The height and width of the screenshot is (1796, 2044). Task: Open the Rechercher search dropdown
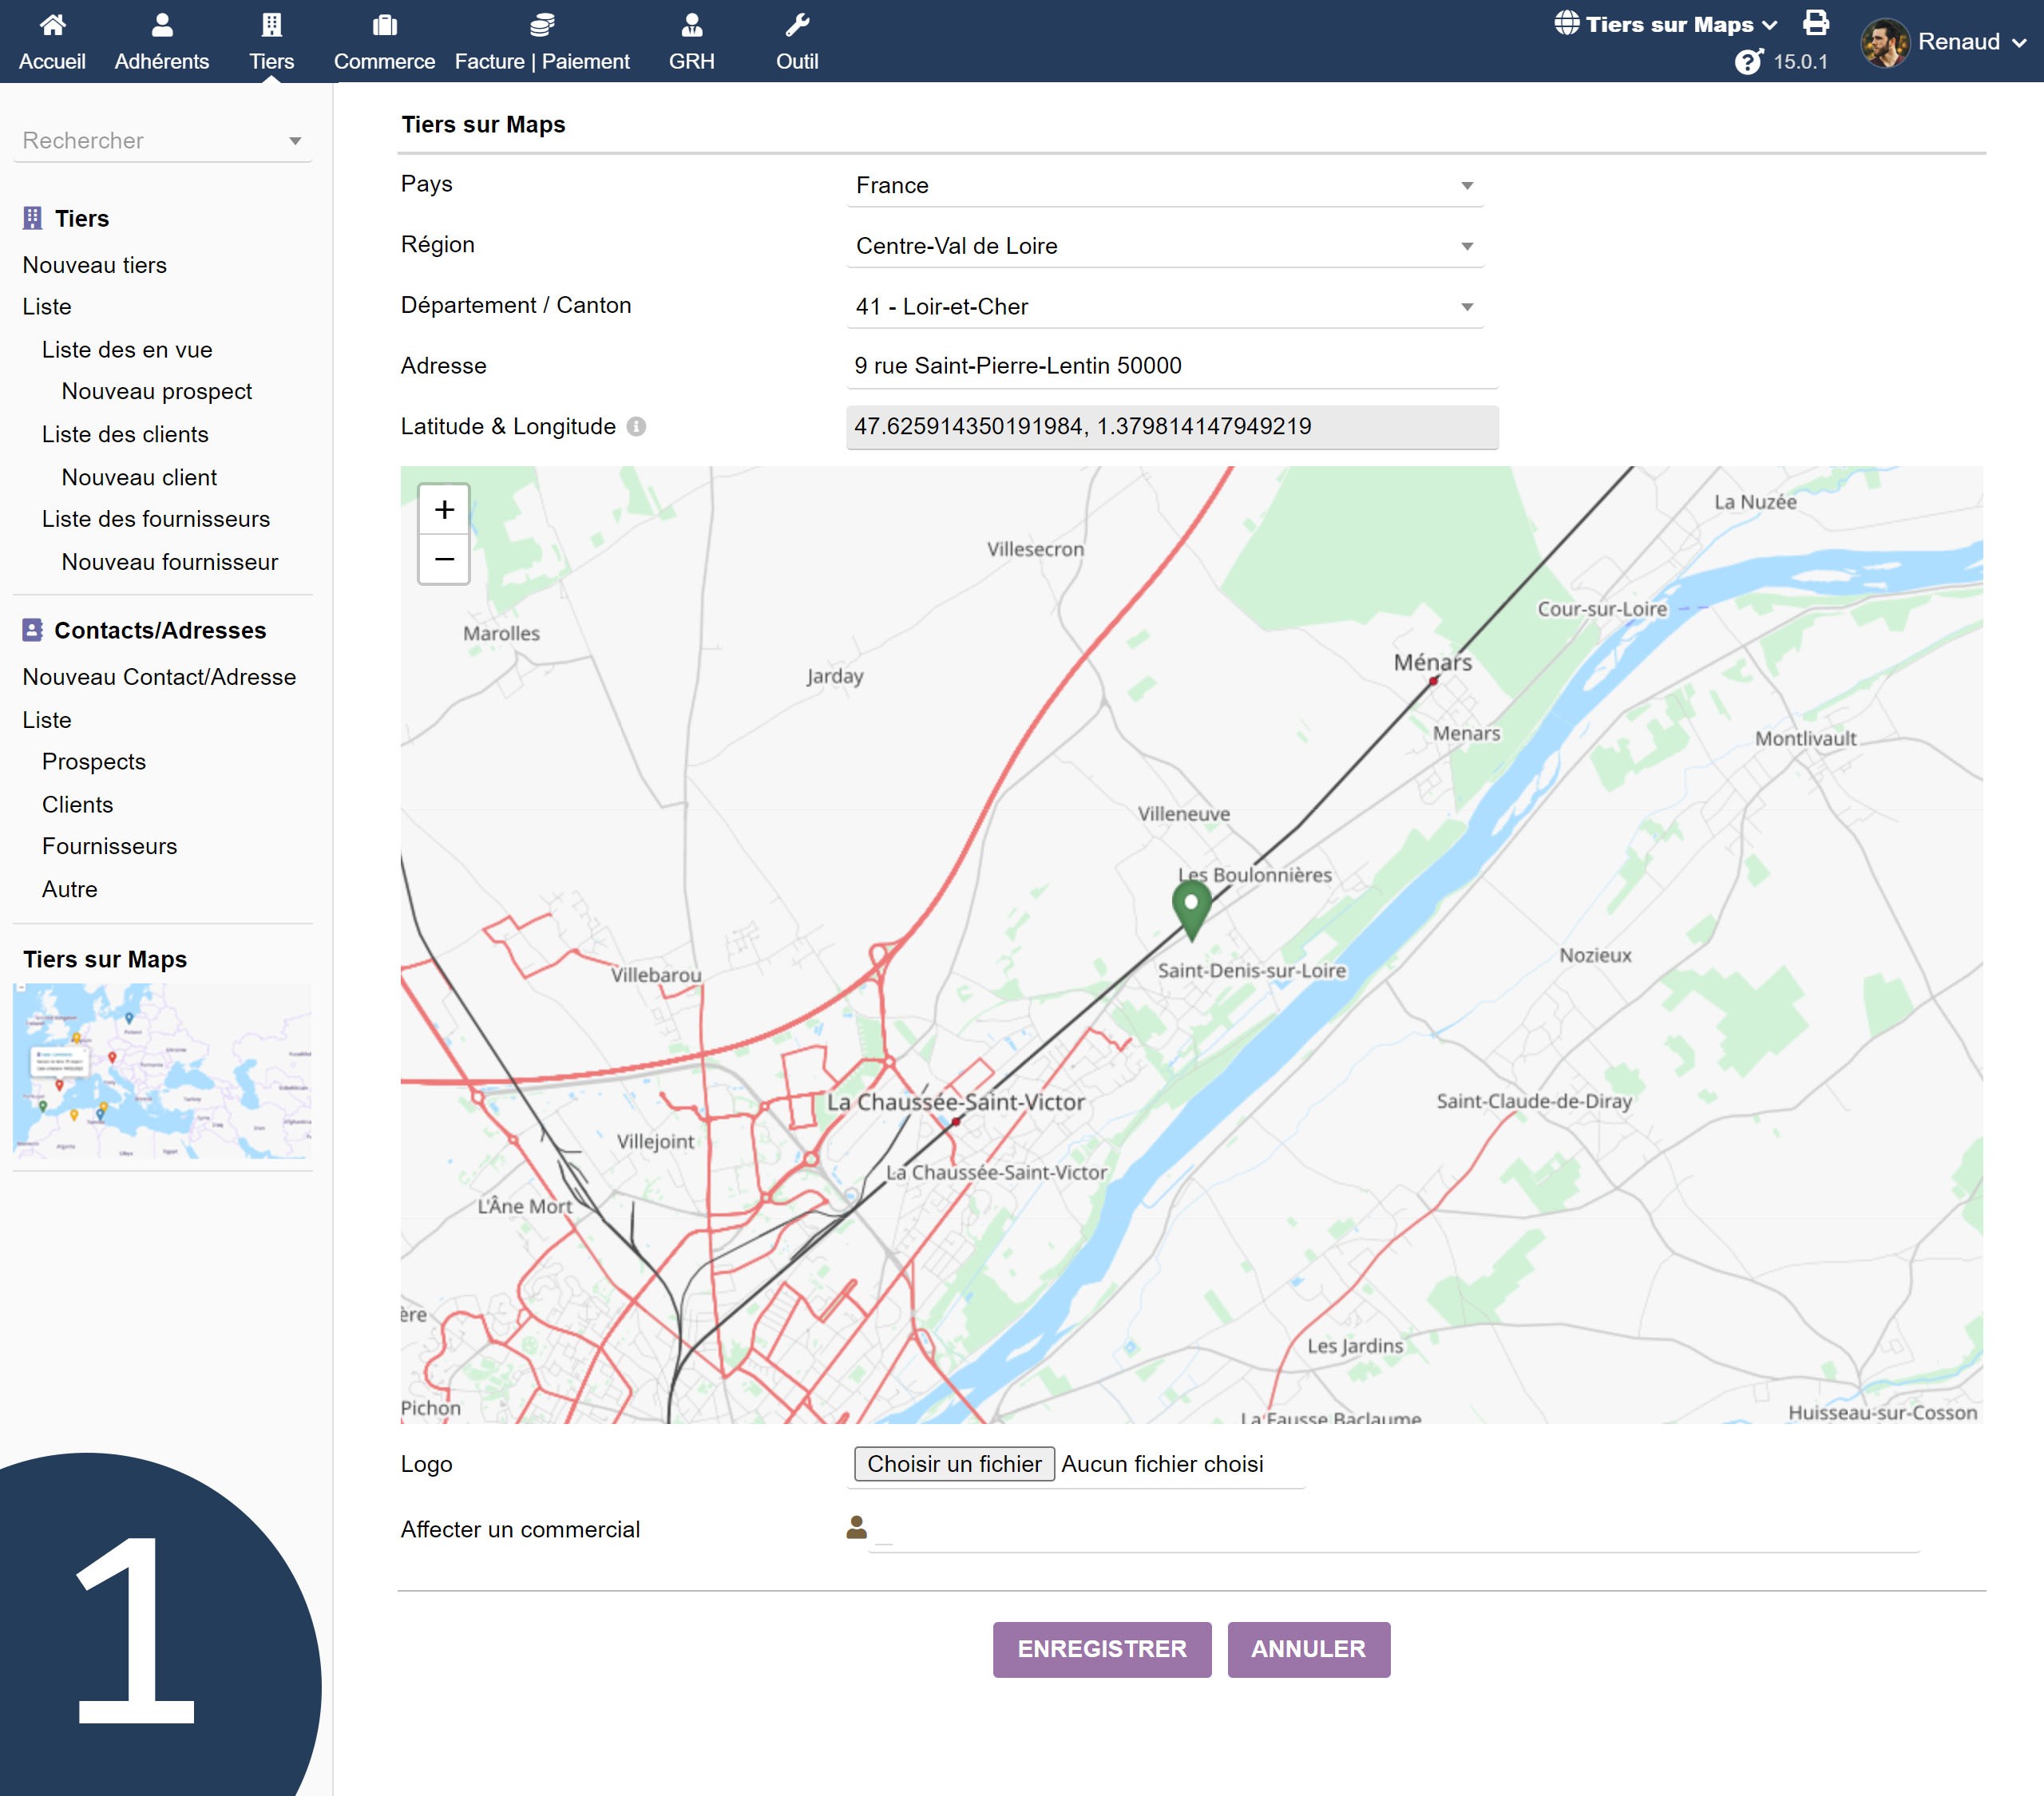point(162,141)
